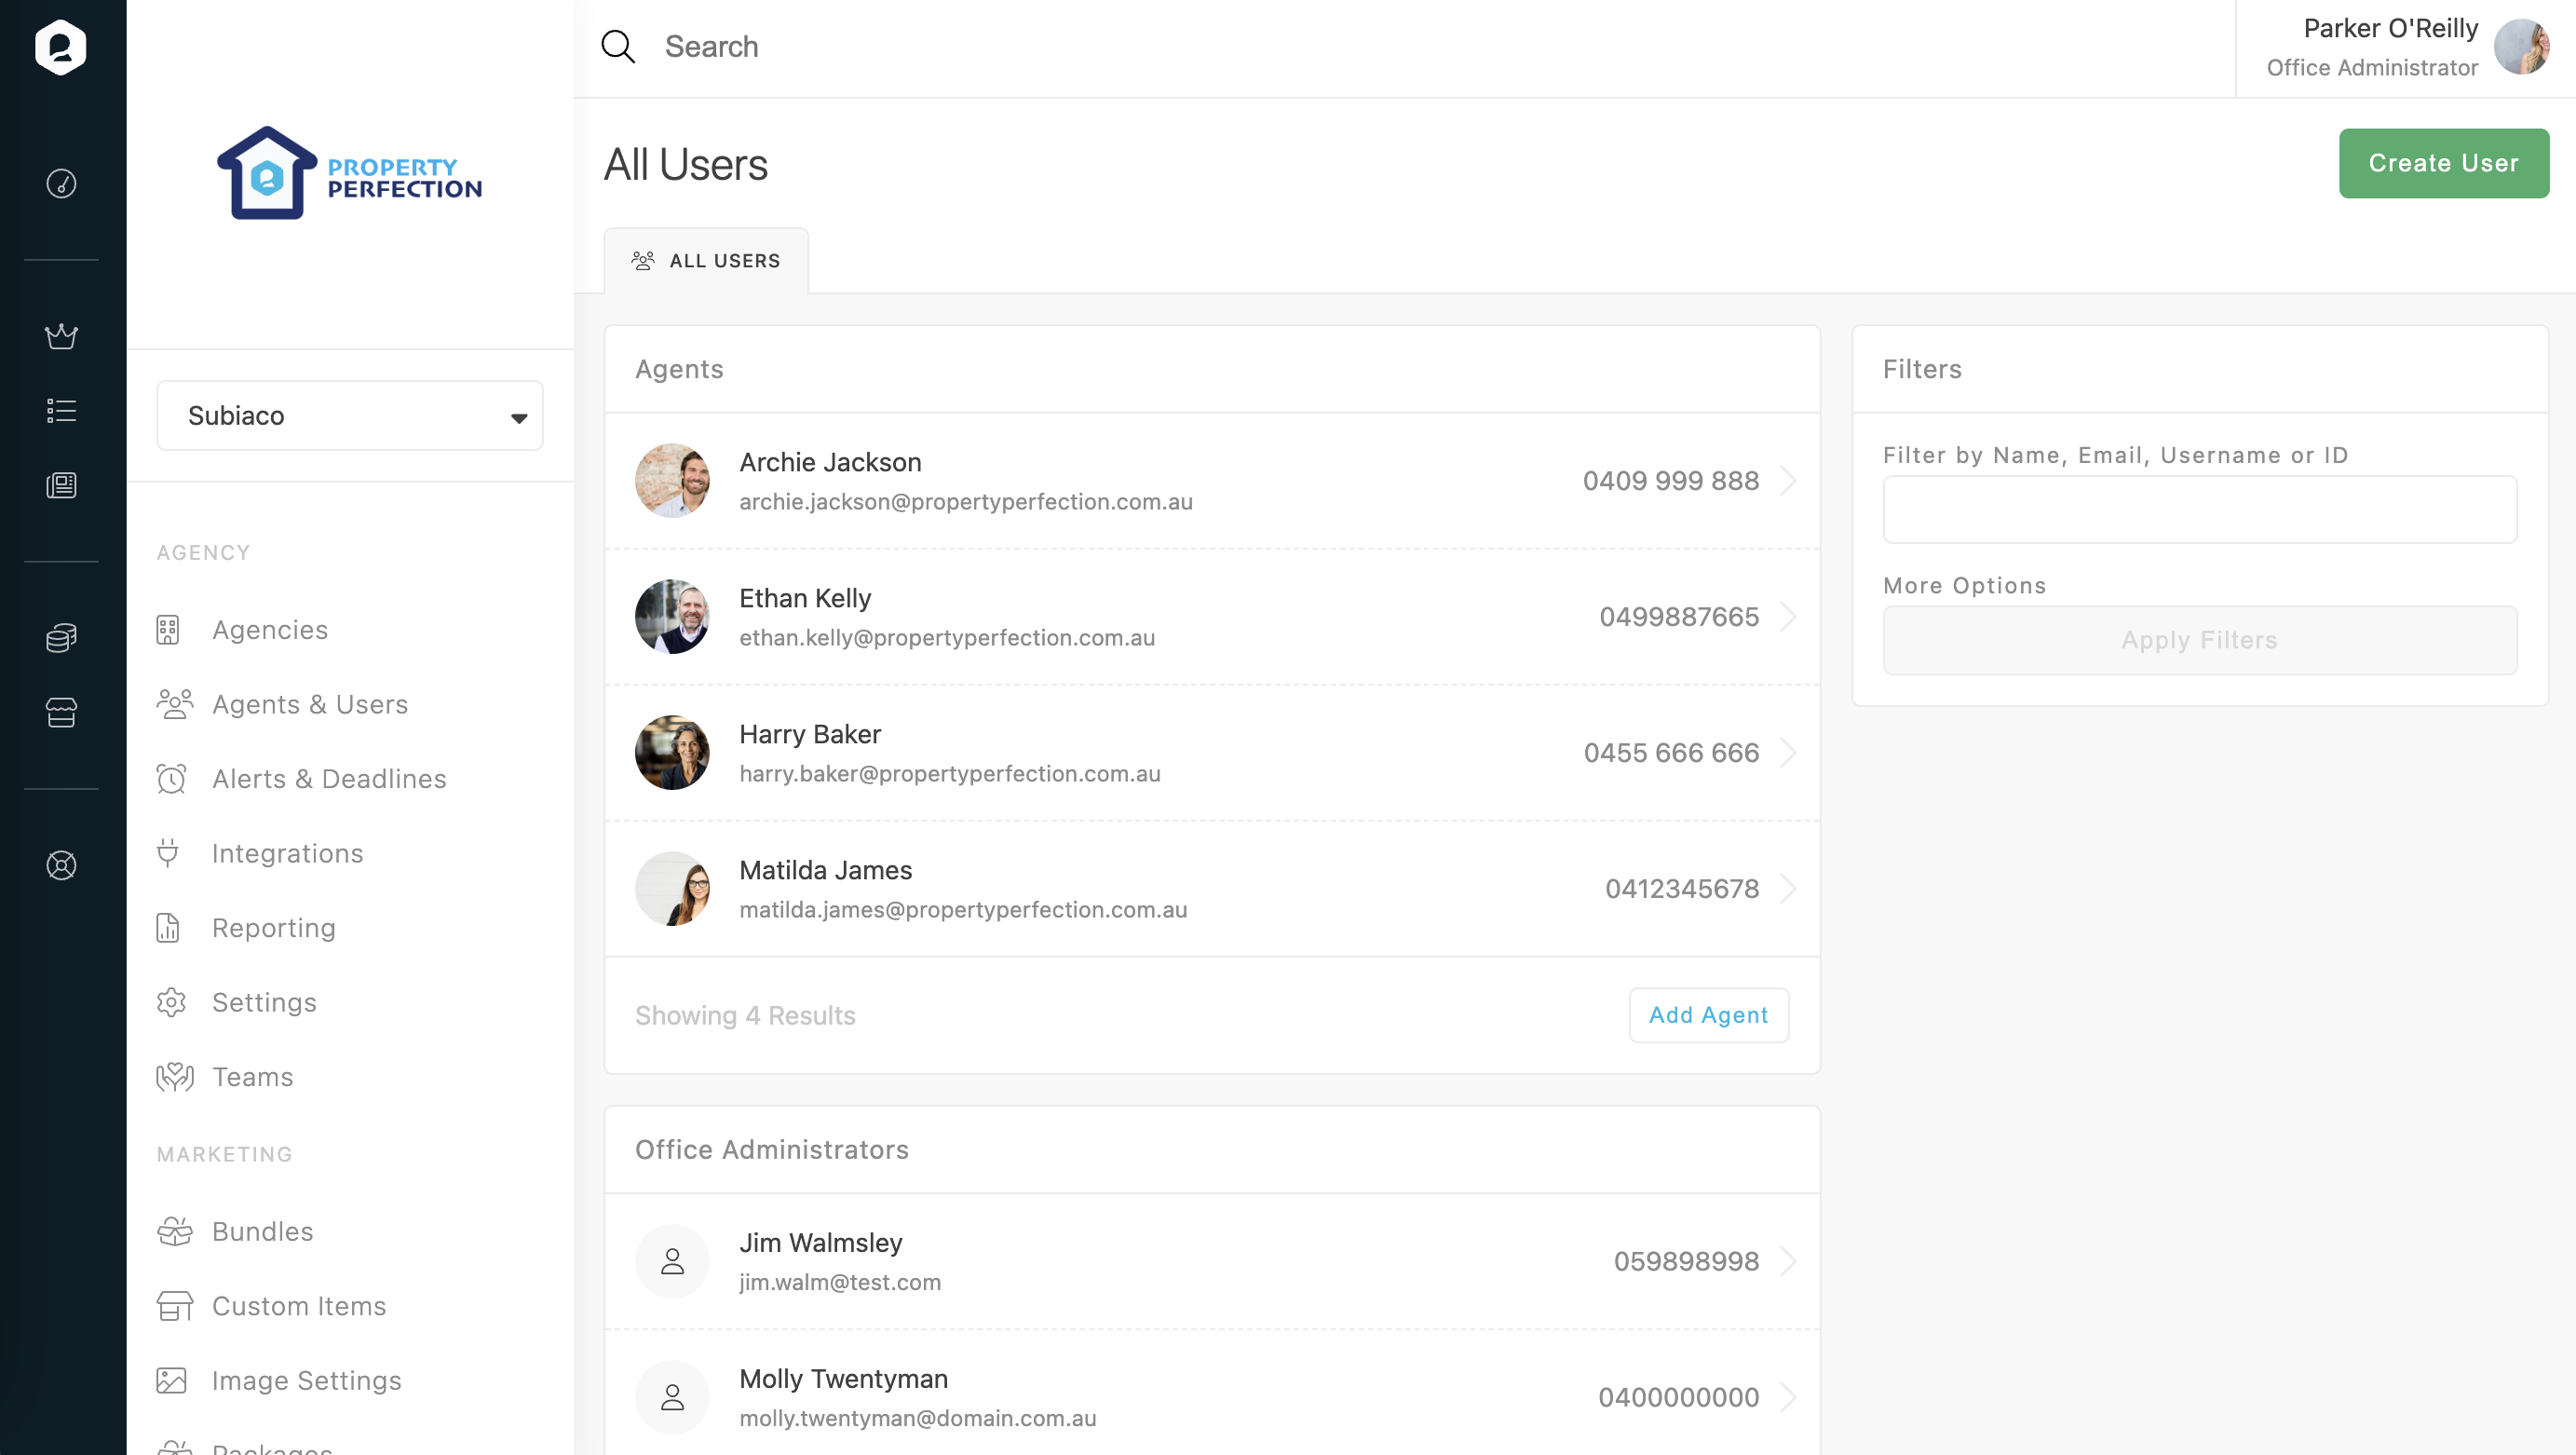Image resolution: width=2576 pixels, height=1455 pixels.
Task: Open the coins stack icon in sidebar
Action: coord(61,637)
